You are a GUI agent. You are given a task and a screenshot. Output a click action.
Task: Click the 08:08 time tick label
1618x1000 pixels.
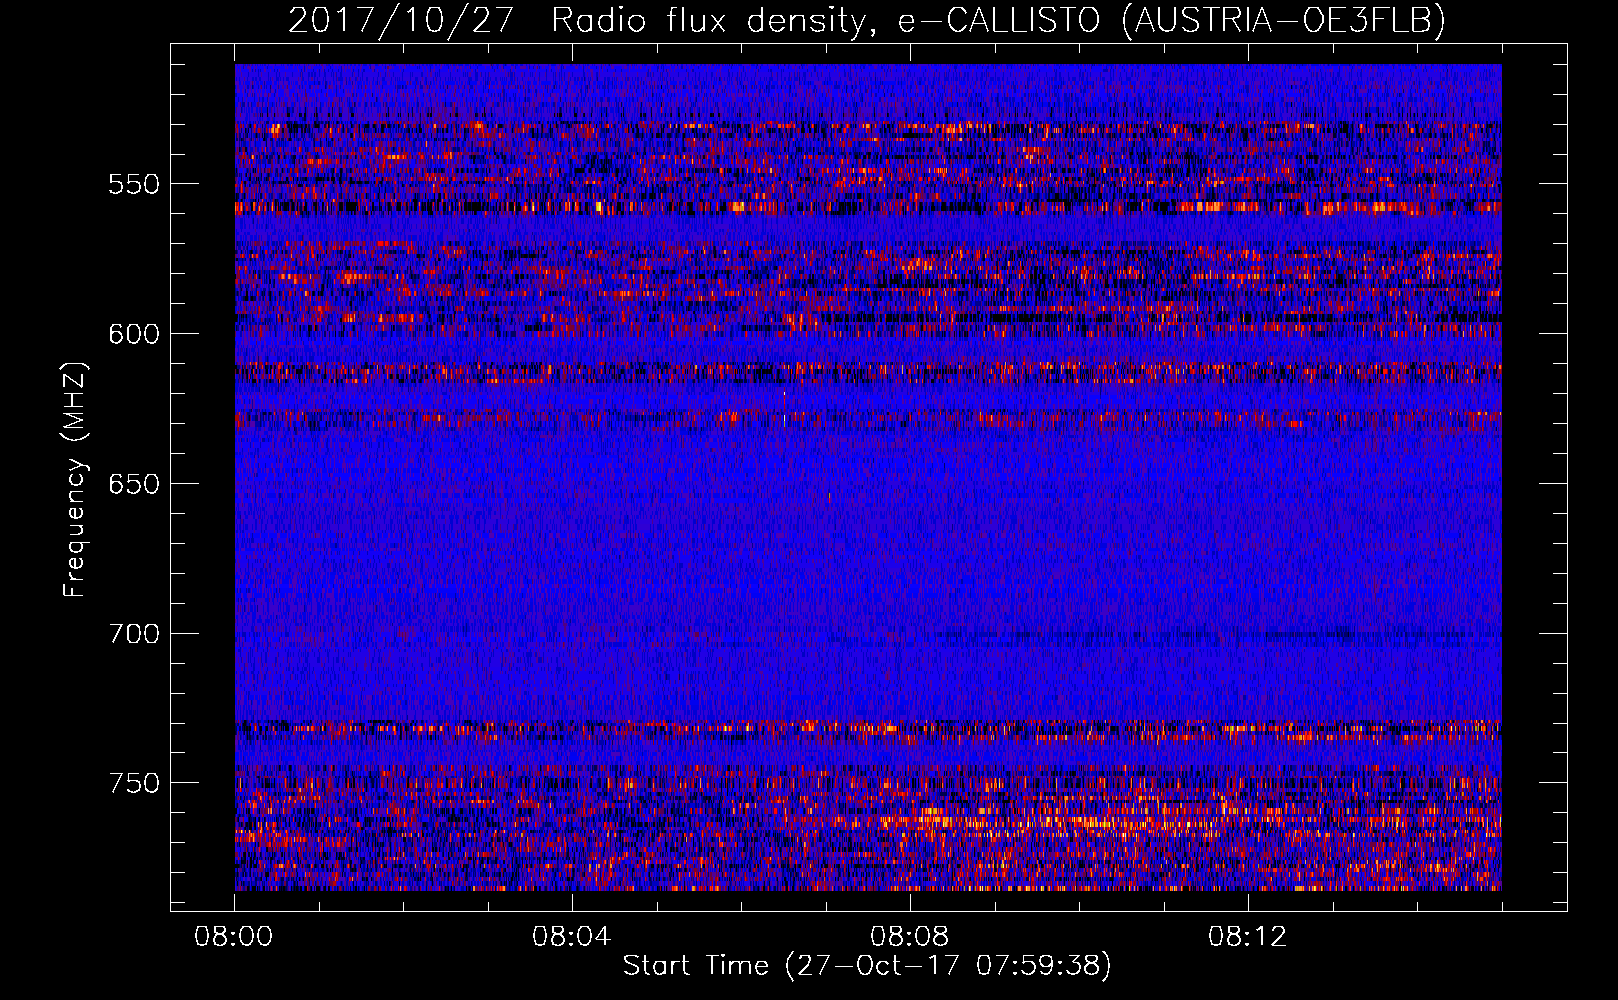[910, 937]
